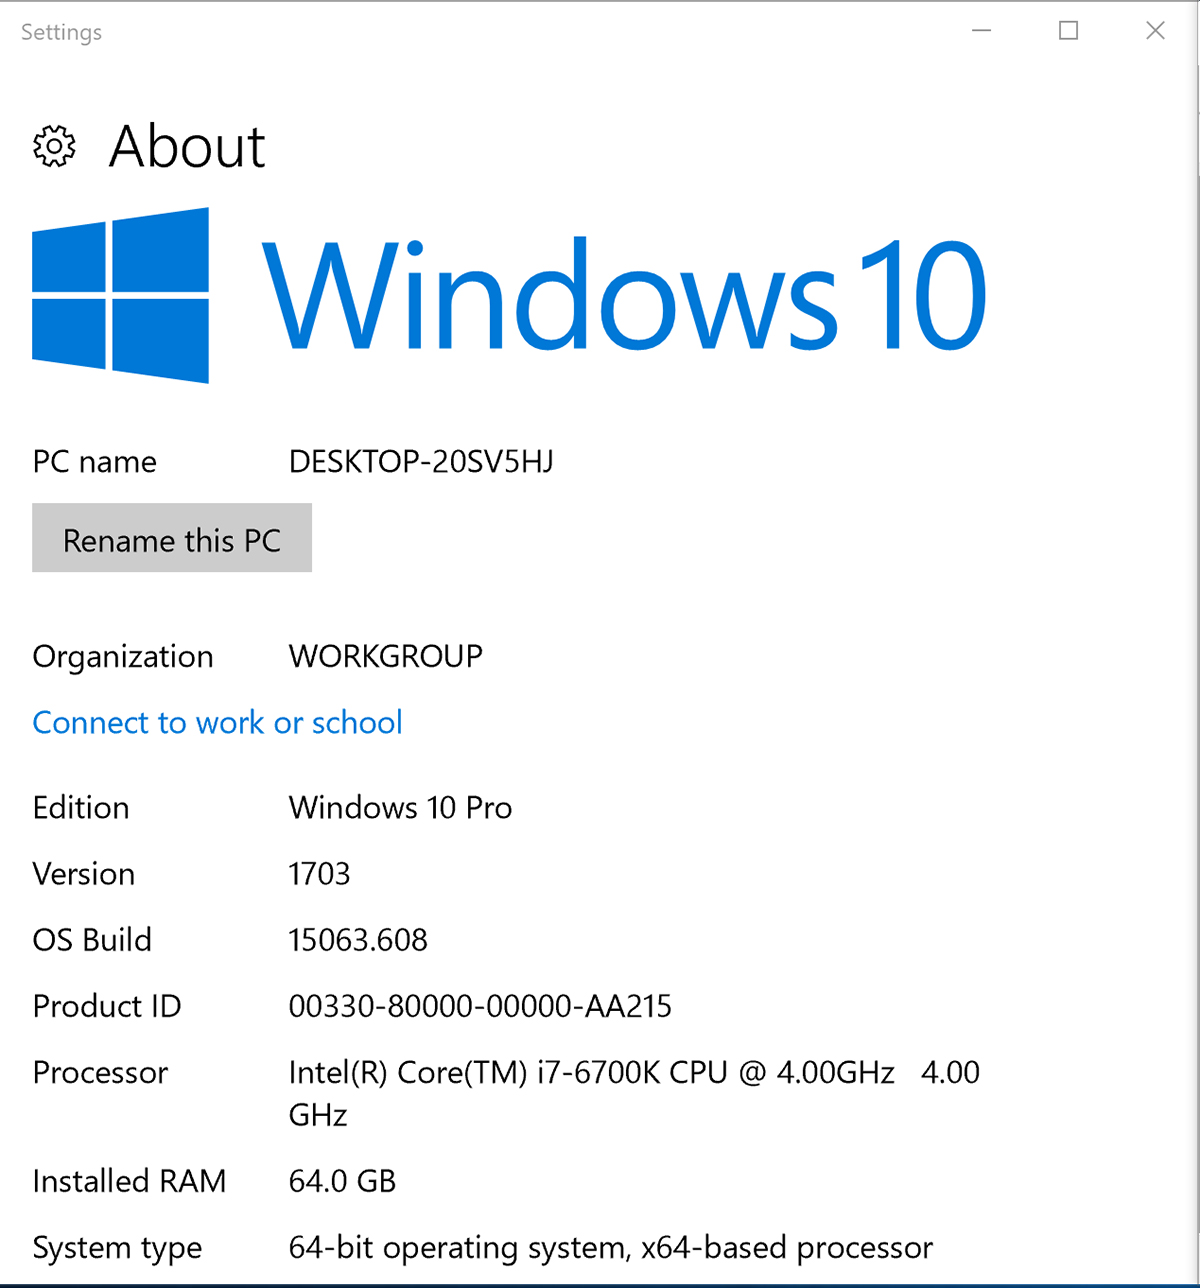Click the Windows logo graphic
The image size is (1200, 1288).
[x=121, y=295]
